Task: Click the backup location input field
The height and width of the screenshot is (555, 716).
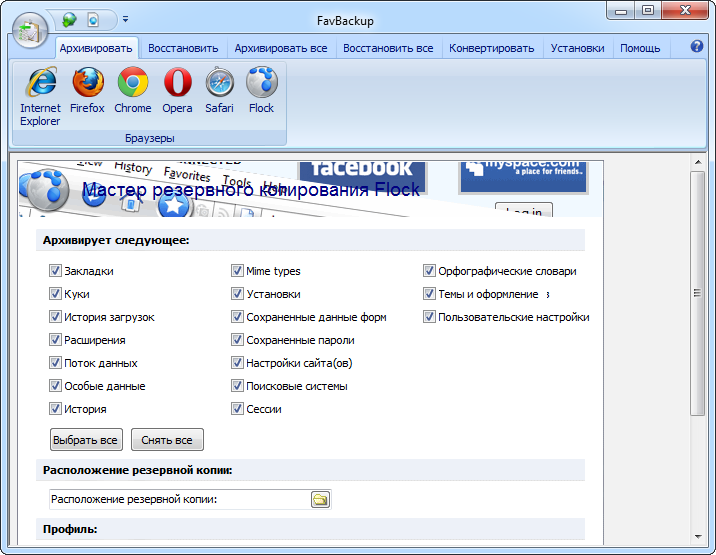Action: pos(180,499)
